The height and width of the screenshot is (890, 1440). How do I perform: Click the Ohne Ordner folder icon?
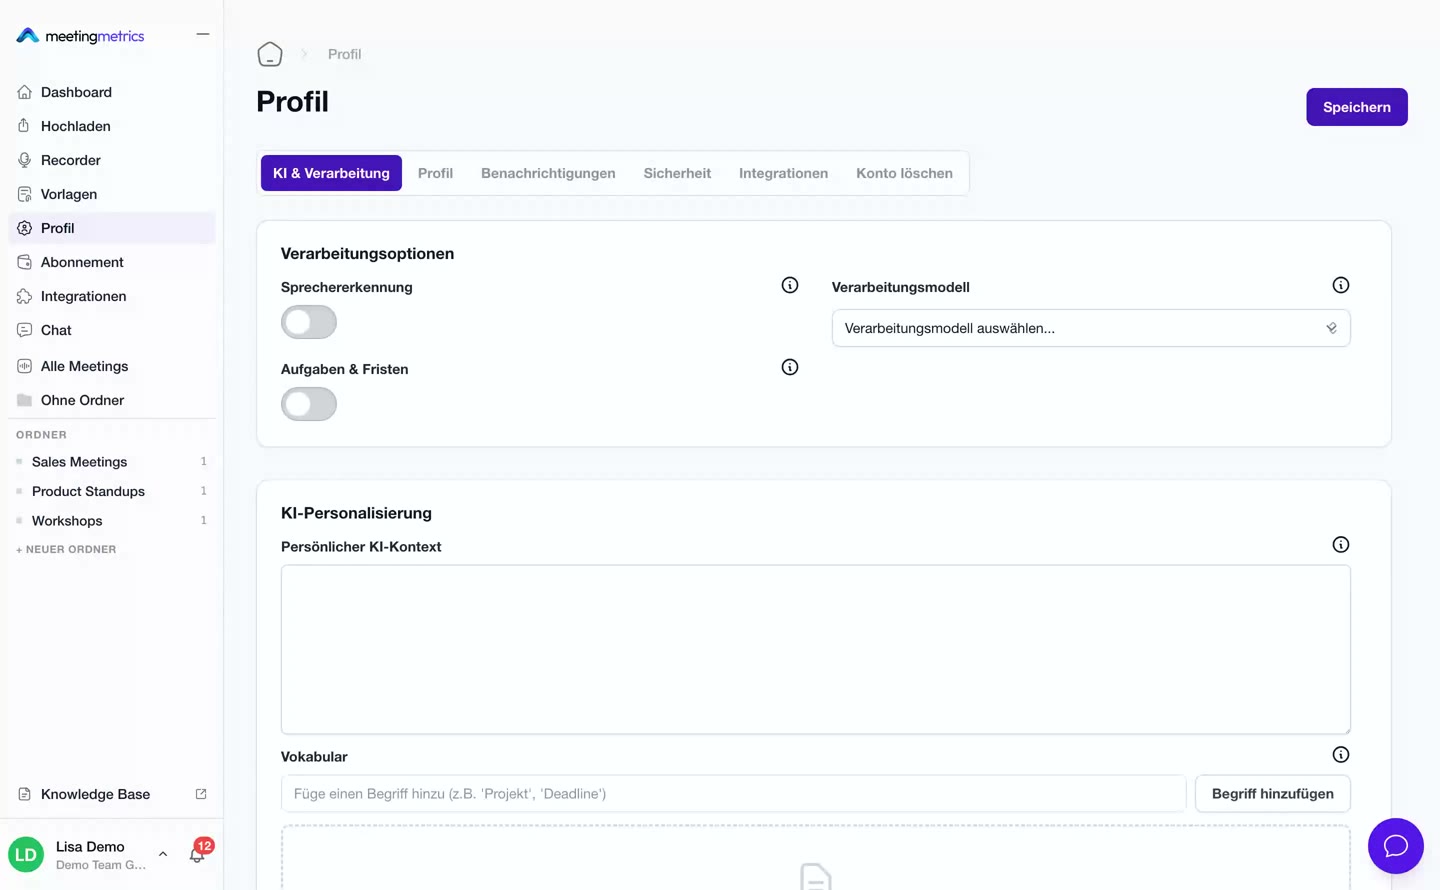point(24,400)
